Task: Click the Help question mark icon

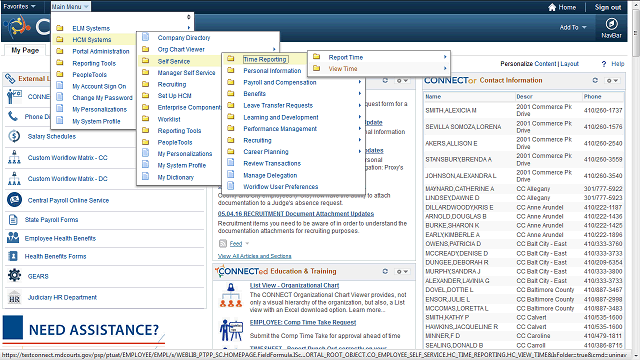Action: pos(604,64)
